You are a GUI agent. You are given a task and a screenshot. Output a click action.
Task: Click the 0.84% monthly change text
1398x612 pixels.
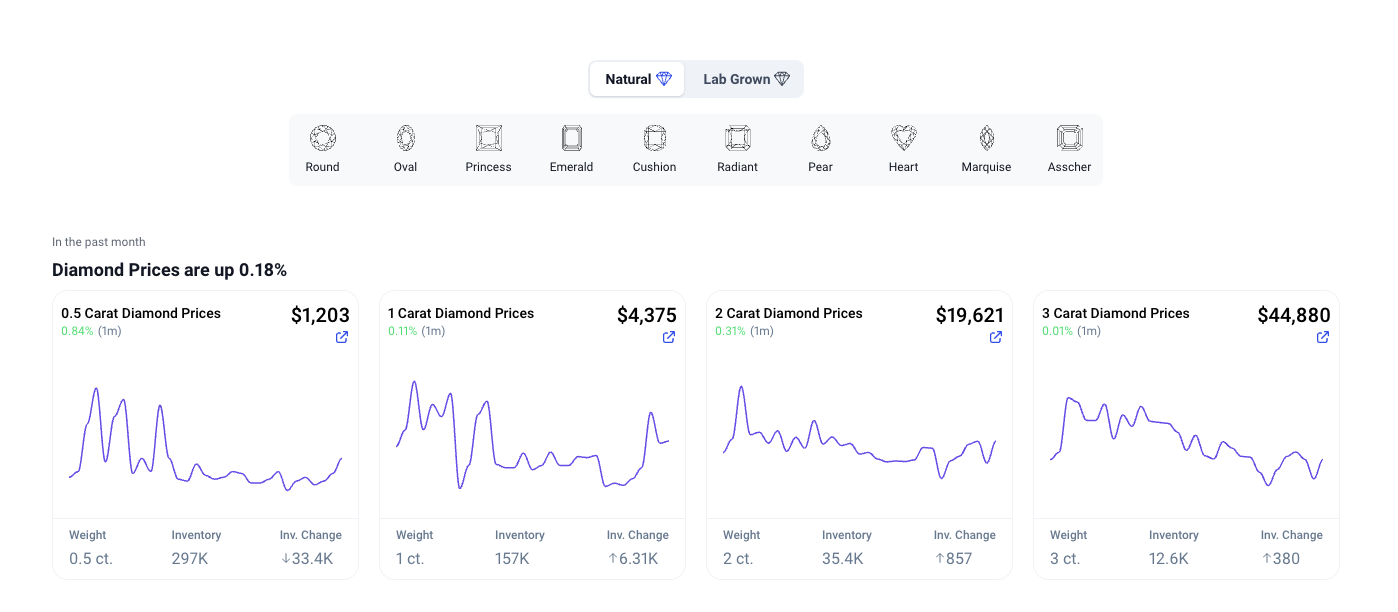(x=77, y=331)
